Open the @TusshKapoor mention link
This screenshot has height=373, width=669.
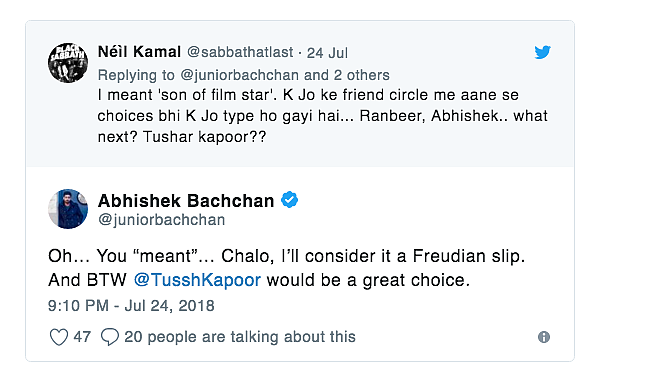(197, 280)
